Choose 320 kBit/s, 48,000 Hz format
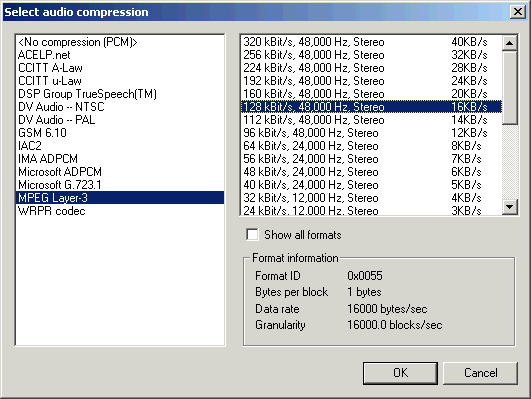The height and width of the screenshot is (399, 531). (x=371, y=42)
